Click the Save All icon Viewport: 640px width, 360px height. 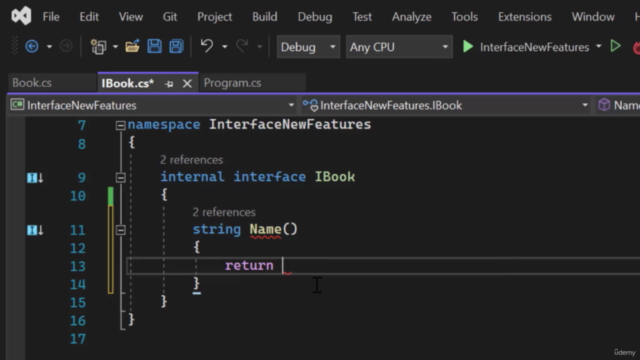pyautogui.click(x=176, y=47)
